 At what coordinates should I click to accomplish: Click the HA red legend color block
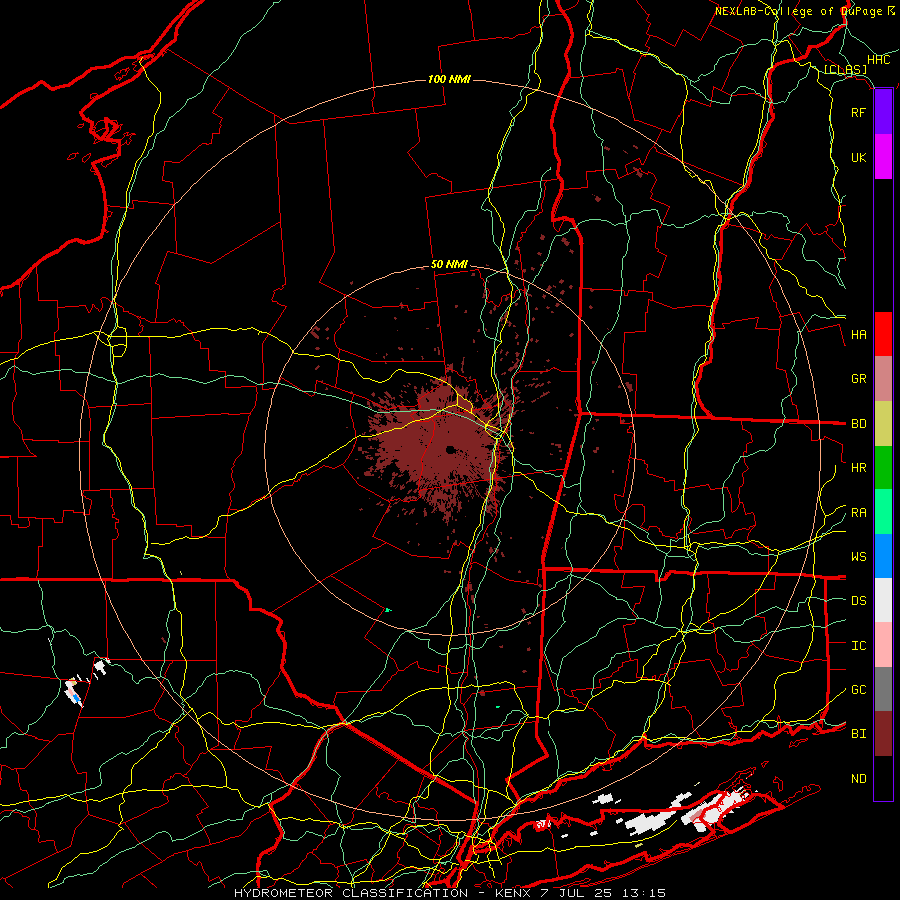click(x=883, y=334)
